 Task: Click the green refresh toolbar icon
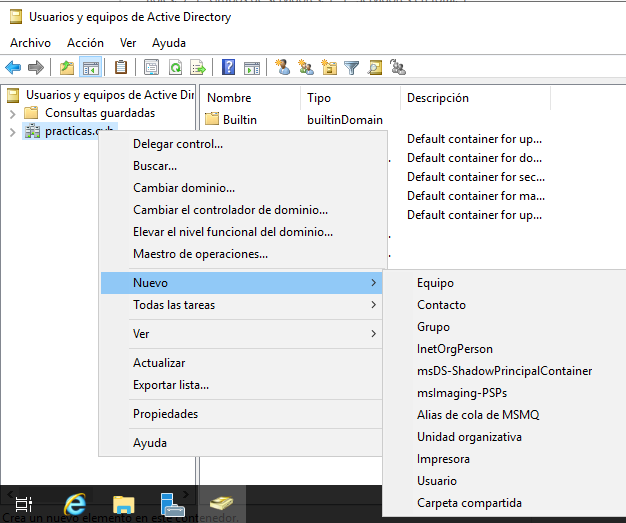click(175, 67)
